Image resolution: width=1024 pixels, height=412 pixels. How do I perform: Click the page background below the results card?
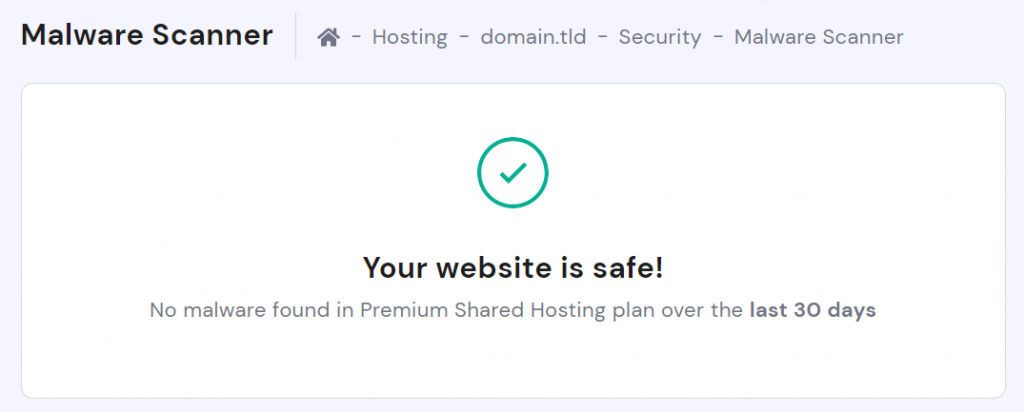[512, 405]
